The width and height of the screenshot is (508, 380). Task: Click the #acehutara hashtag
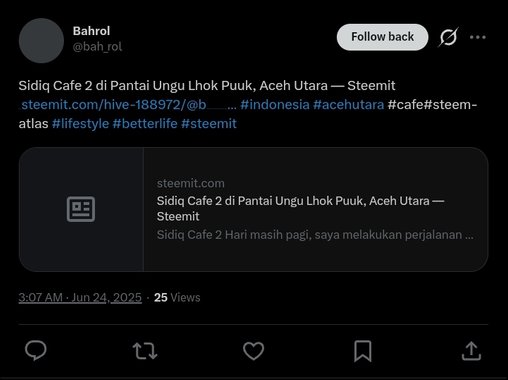click(x=349, y=105)
